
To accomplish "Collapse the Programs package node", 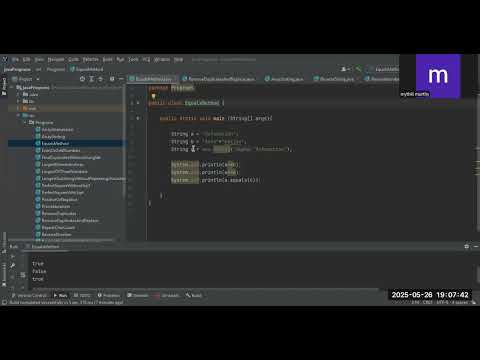I will point(25,123).
